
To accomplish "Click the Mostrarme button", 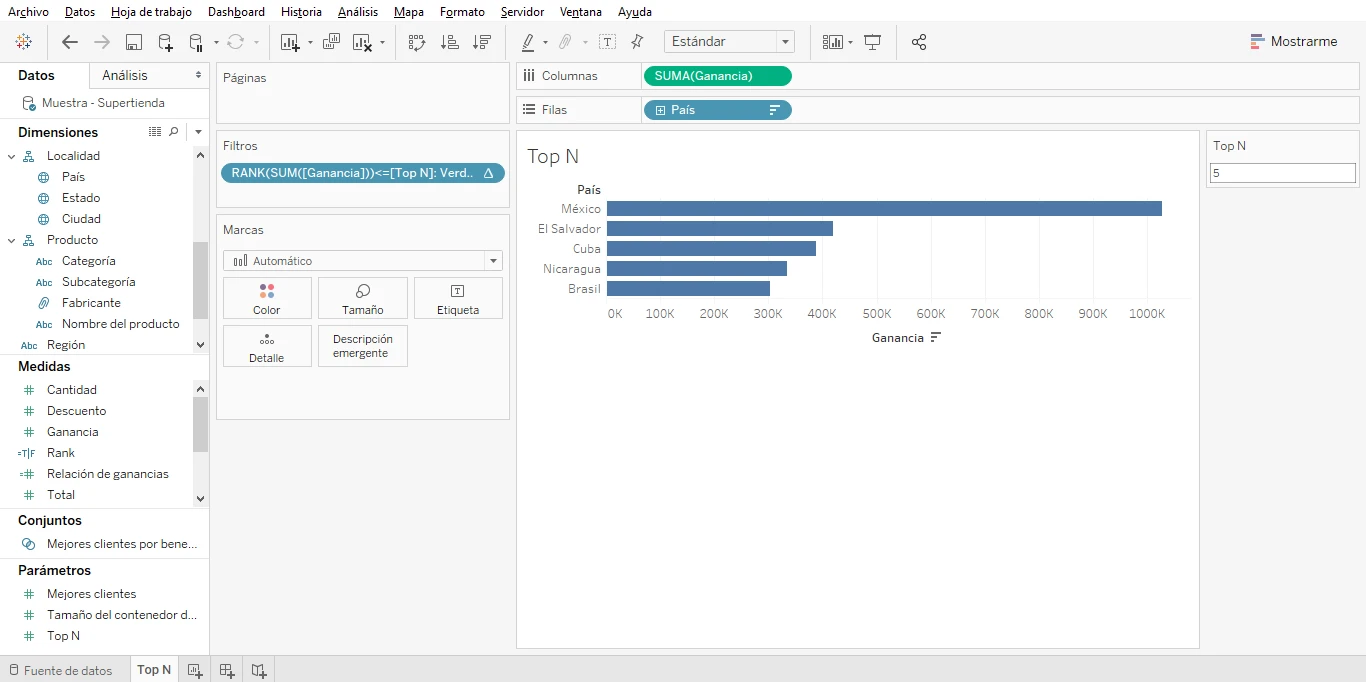I will coord(1293,42).
